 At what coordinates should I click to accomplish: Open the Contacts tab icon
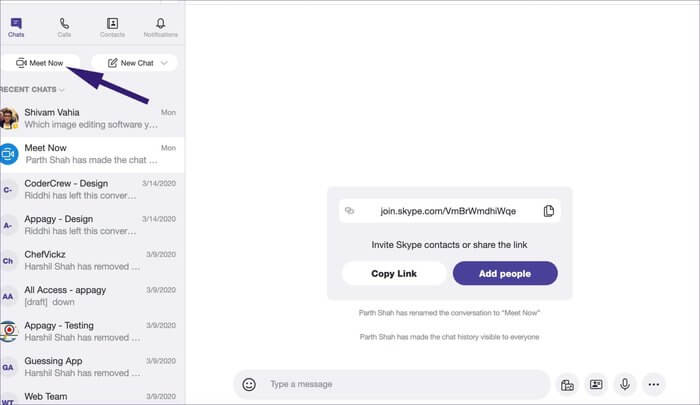point(112,23)
